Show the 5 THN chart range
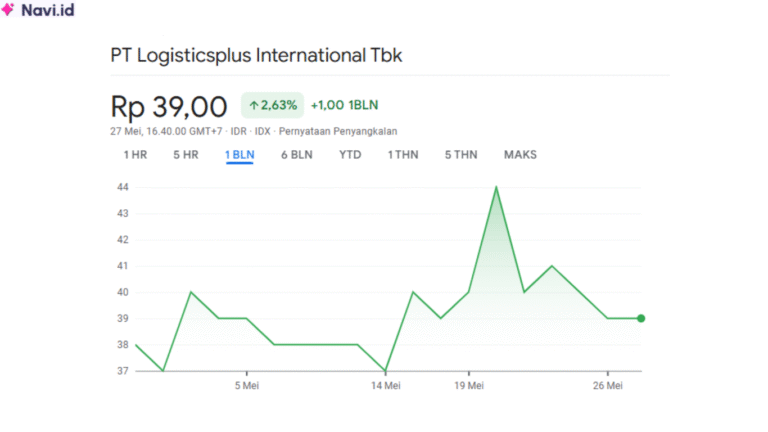The image size is (768, 432). tap(461, 155)
